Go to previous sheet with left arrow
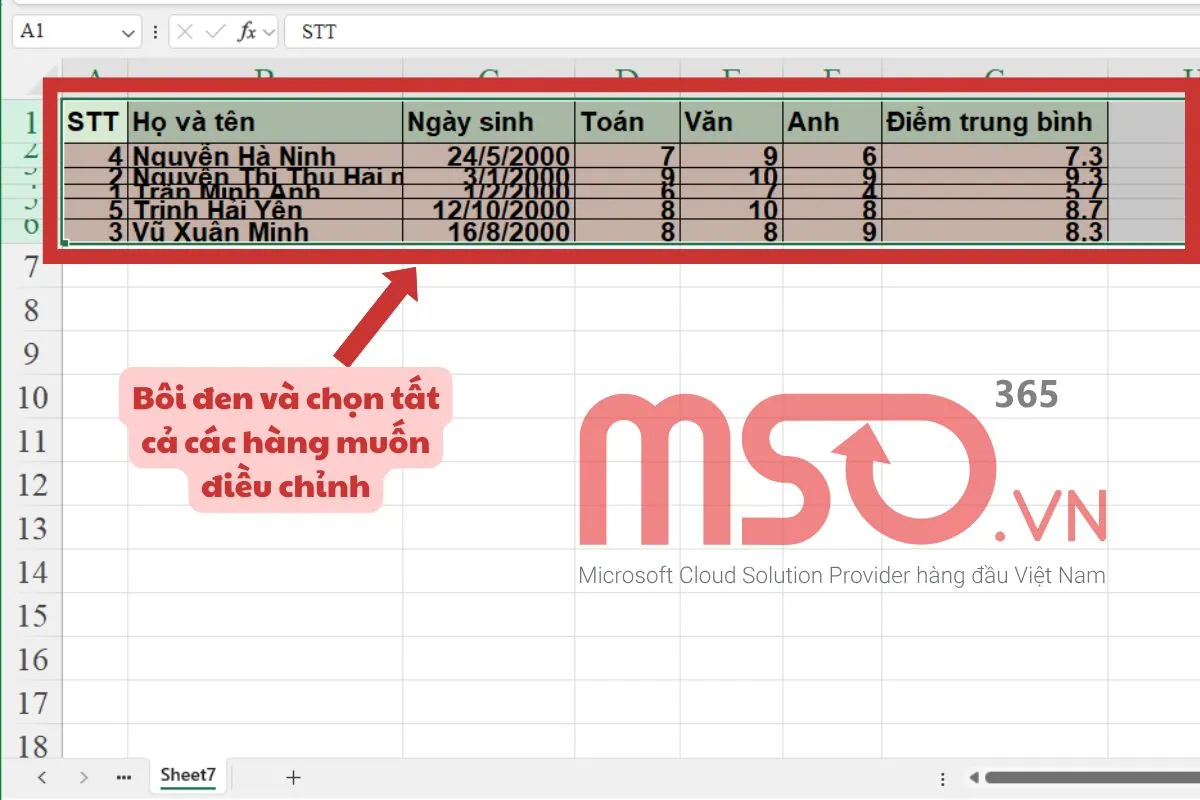1200x800 pixels. pyautogui.click(x=41, y=777)
